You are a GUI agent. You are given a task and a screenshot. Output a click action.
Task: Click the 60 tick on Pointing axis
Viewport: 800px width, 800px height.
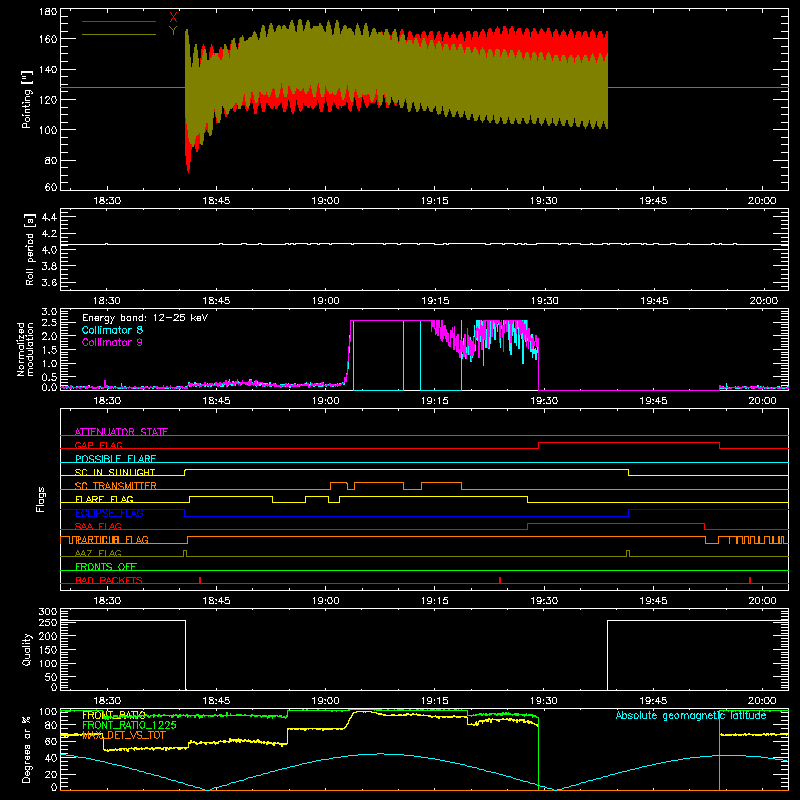tap(51, 187)
